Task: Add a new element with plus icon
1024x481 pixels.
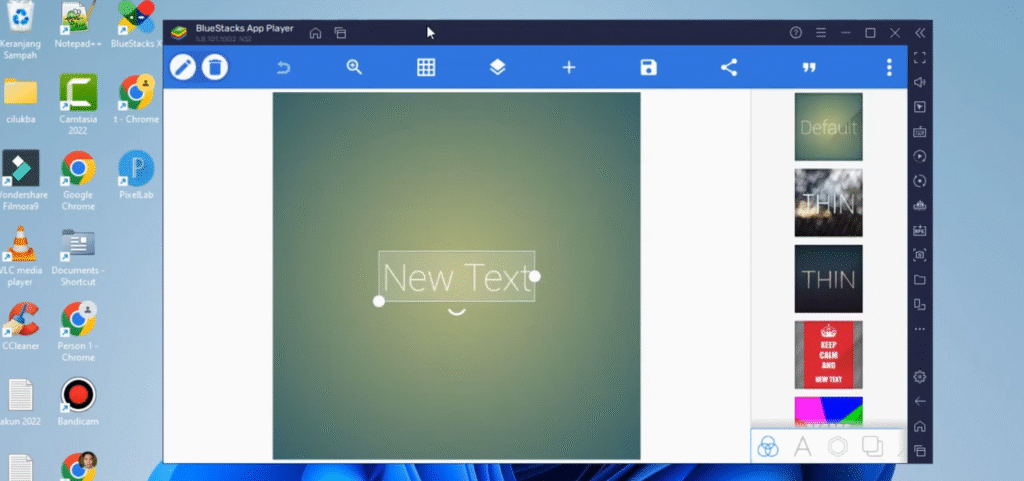Action: (x=569, y=67)
